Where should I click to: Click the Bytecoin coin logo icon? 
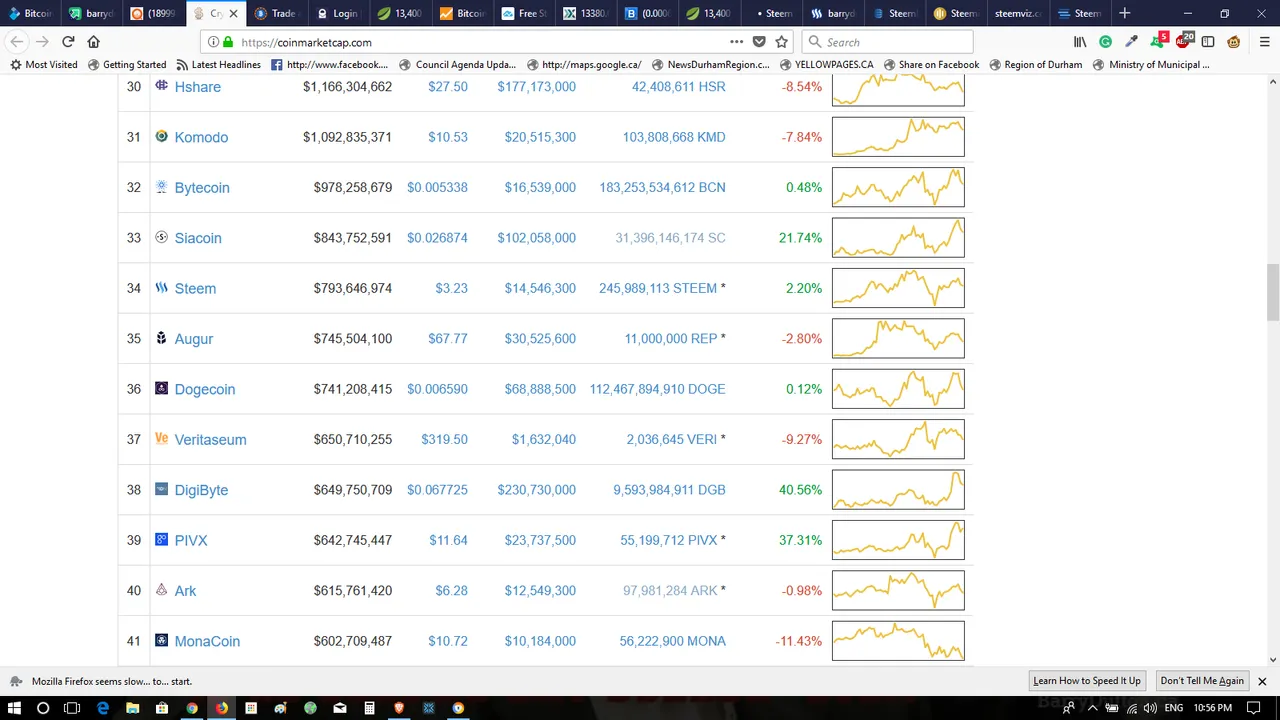161,187
